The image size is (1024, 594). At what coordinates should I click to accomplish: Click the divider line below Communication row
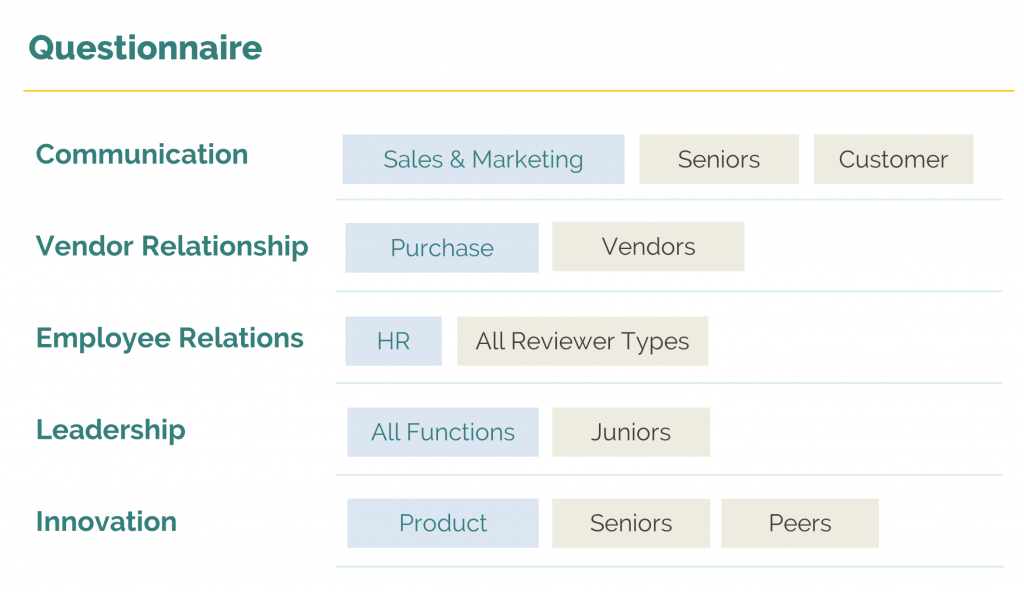669,200
